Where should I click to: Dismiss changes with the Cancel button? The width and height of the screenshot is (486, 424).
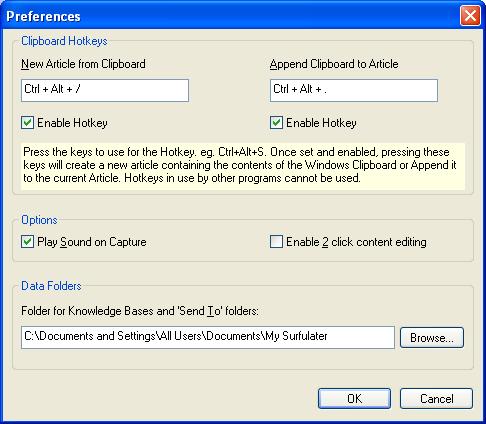pos(436,398)
